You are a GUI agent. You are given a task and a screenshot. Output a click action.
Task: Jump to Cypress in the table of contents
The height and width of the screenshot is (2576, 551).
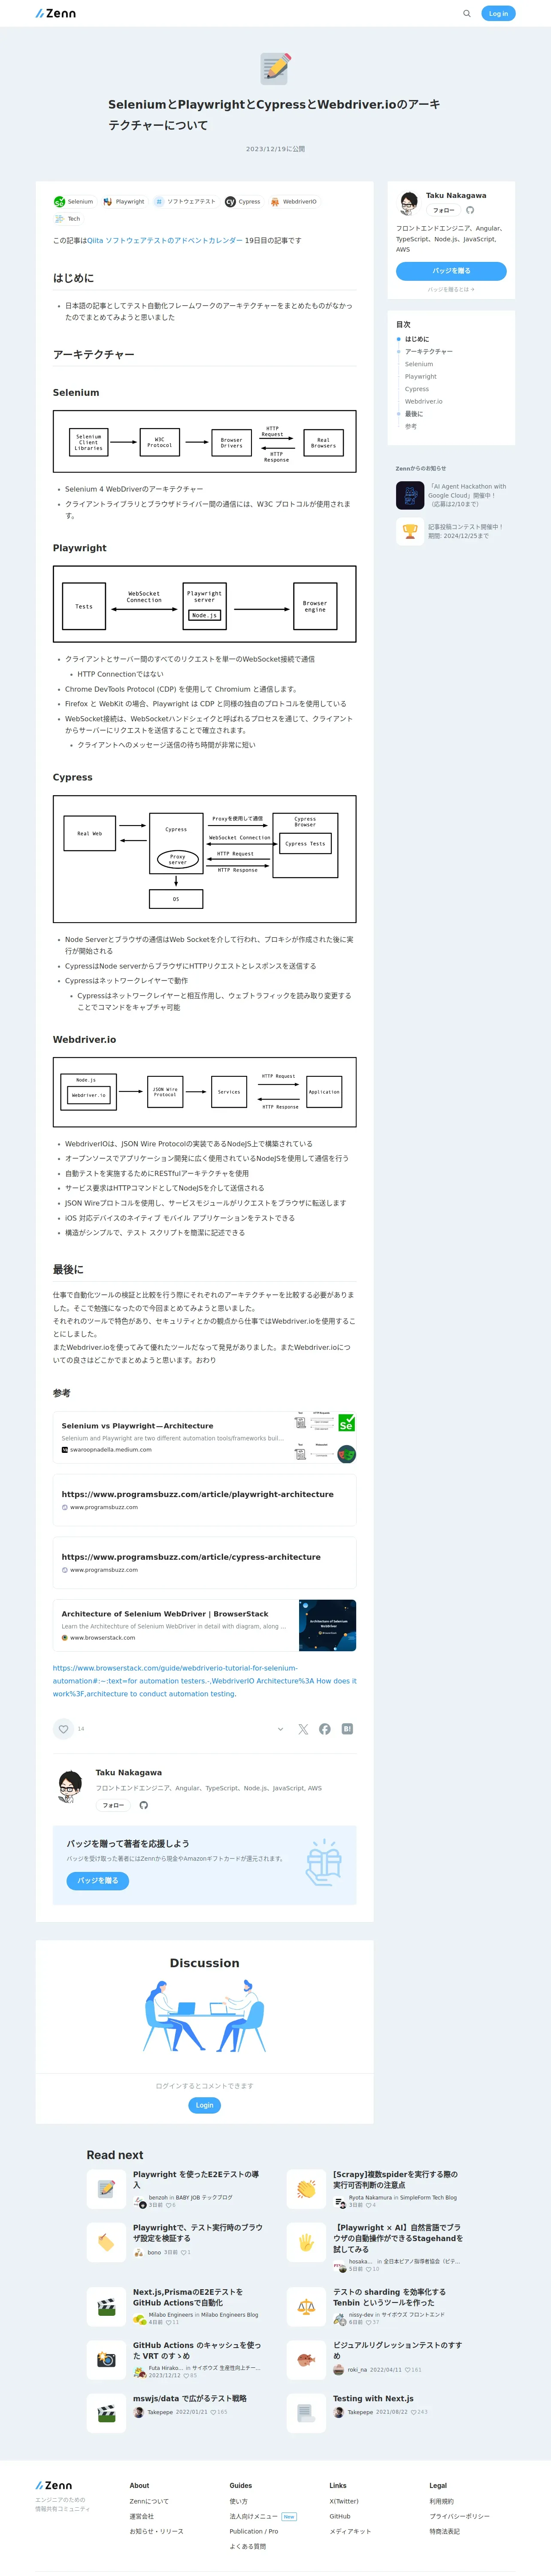coord(417,389)
